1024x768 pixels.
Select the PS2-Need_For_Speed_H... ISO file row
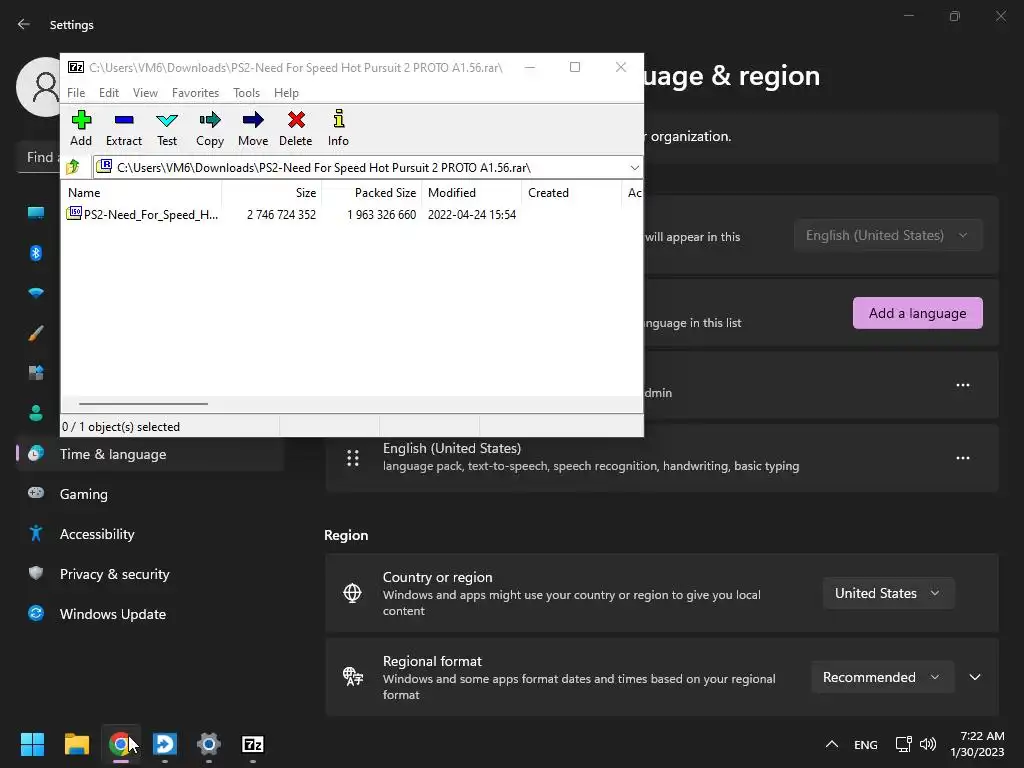142,214
